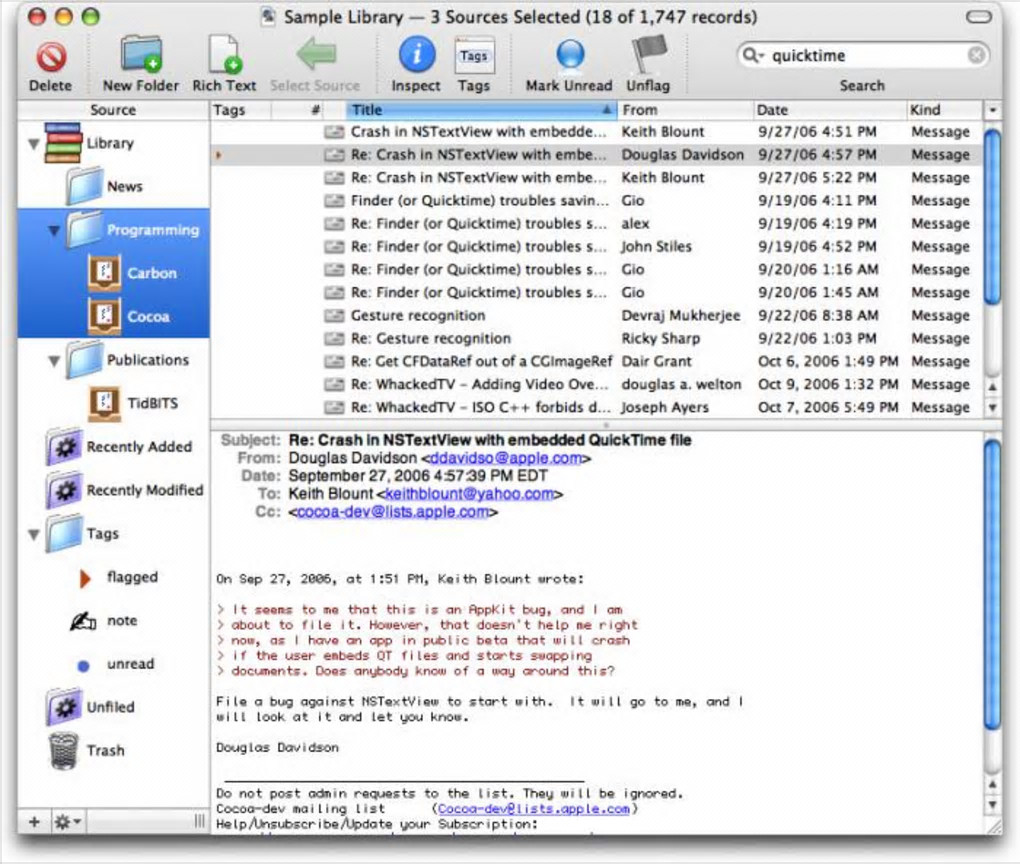Click the record list scroll down arrow
Viewport: 1020px width, 864px height.
pyautogui.click(x=993, y=408)
